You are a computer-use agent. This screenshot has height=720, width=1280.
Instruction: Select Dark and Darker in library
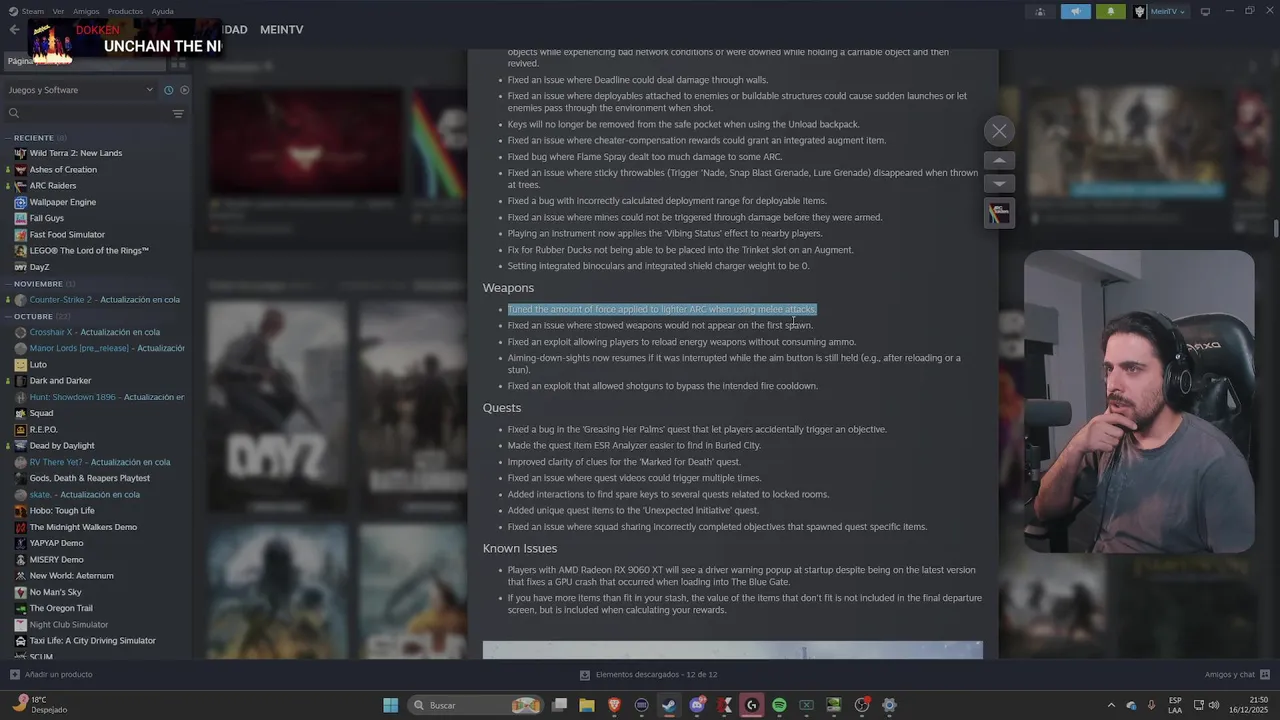[60, 381]
